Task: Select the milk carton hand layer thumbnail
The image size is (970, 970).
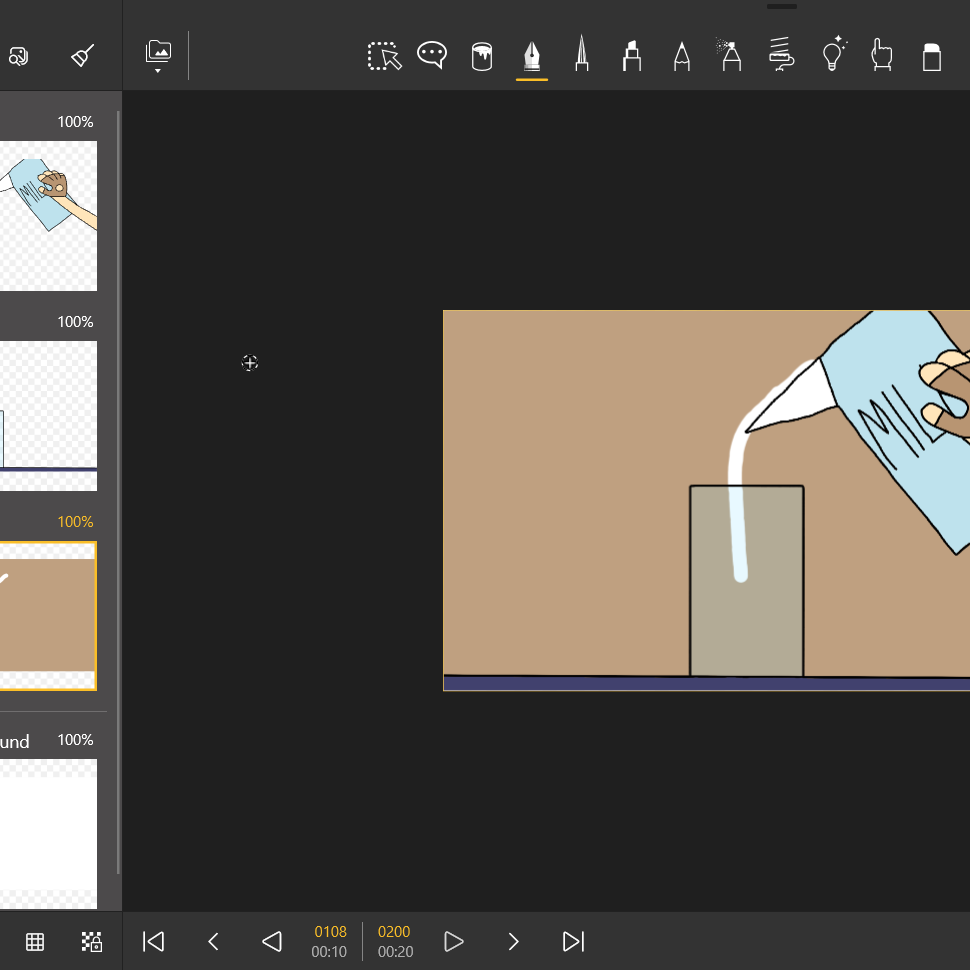Action: 48,215
